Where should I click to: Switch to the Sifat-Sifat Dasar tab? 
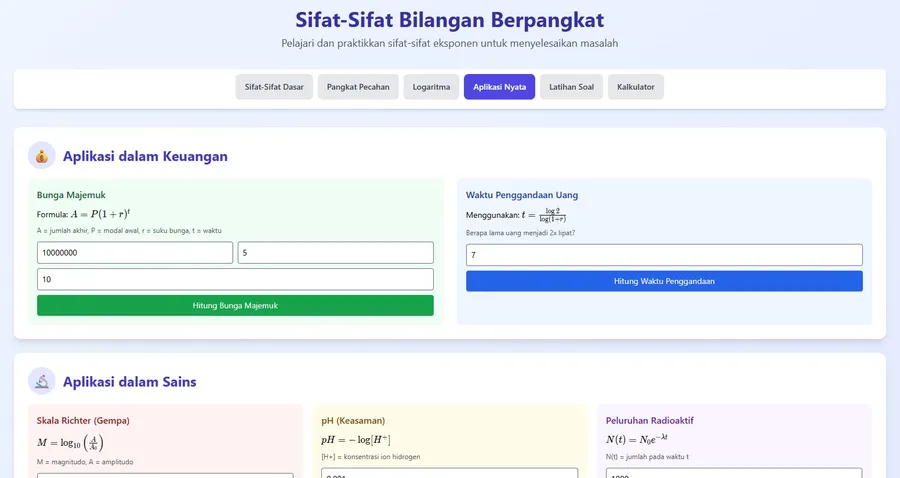[274, 87]
